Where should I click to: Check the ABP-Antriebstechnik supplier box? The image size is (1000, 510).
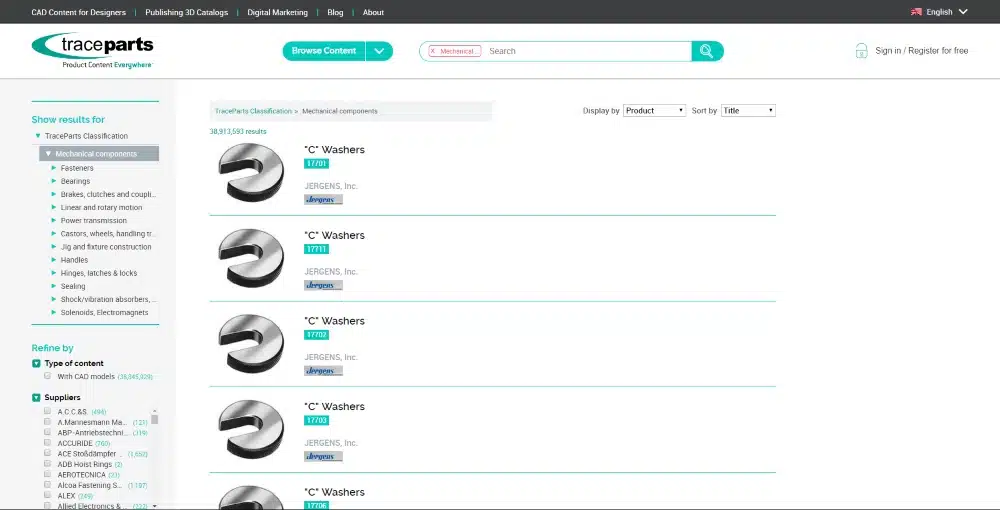pos(47,432)
